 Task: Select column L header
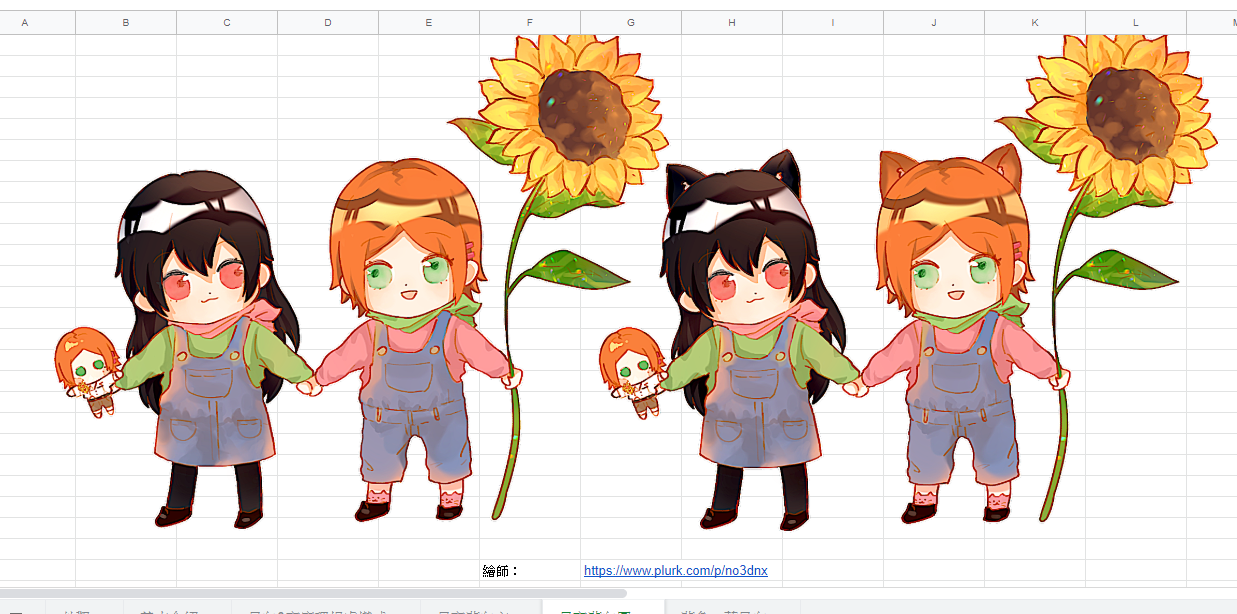coord(1136,22)
